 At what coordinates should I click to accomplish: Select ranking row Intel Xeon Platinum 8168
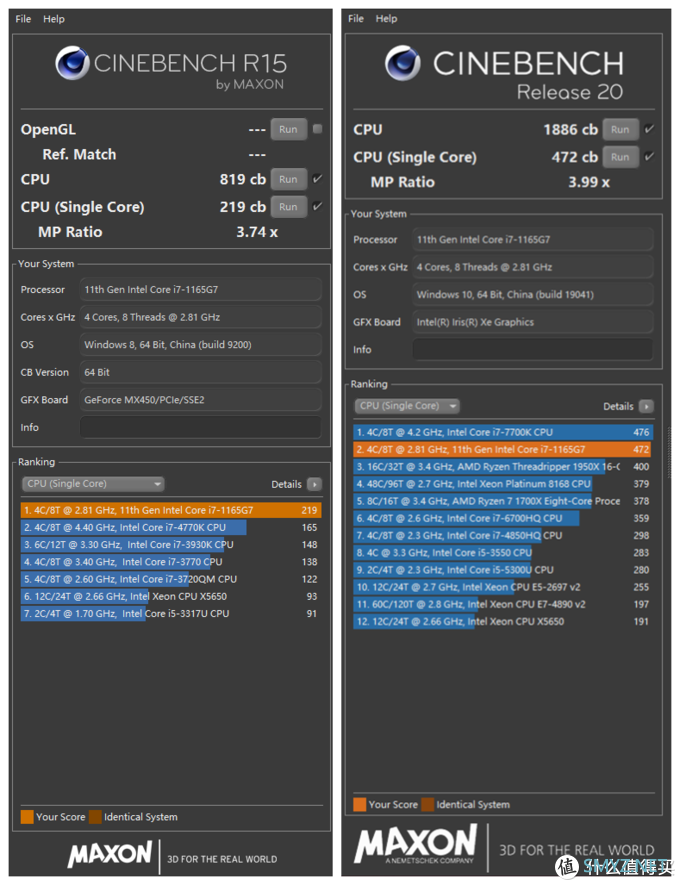503,484
